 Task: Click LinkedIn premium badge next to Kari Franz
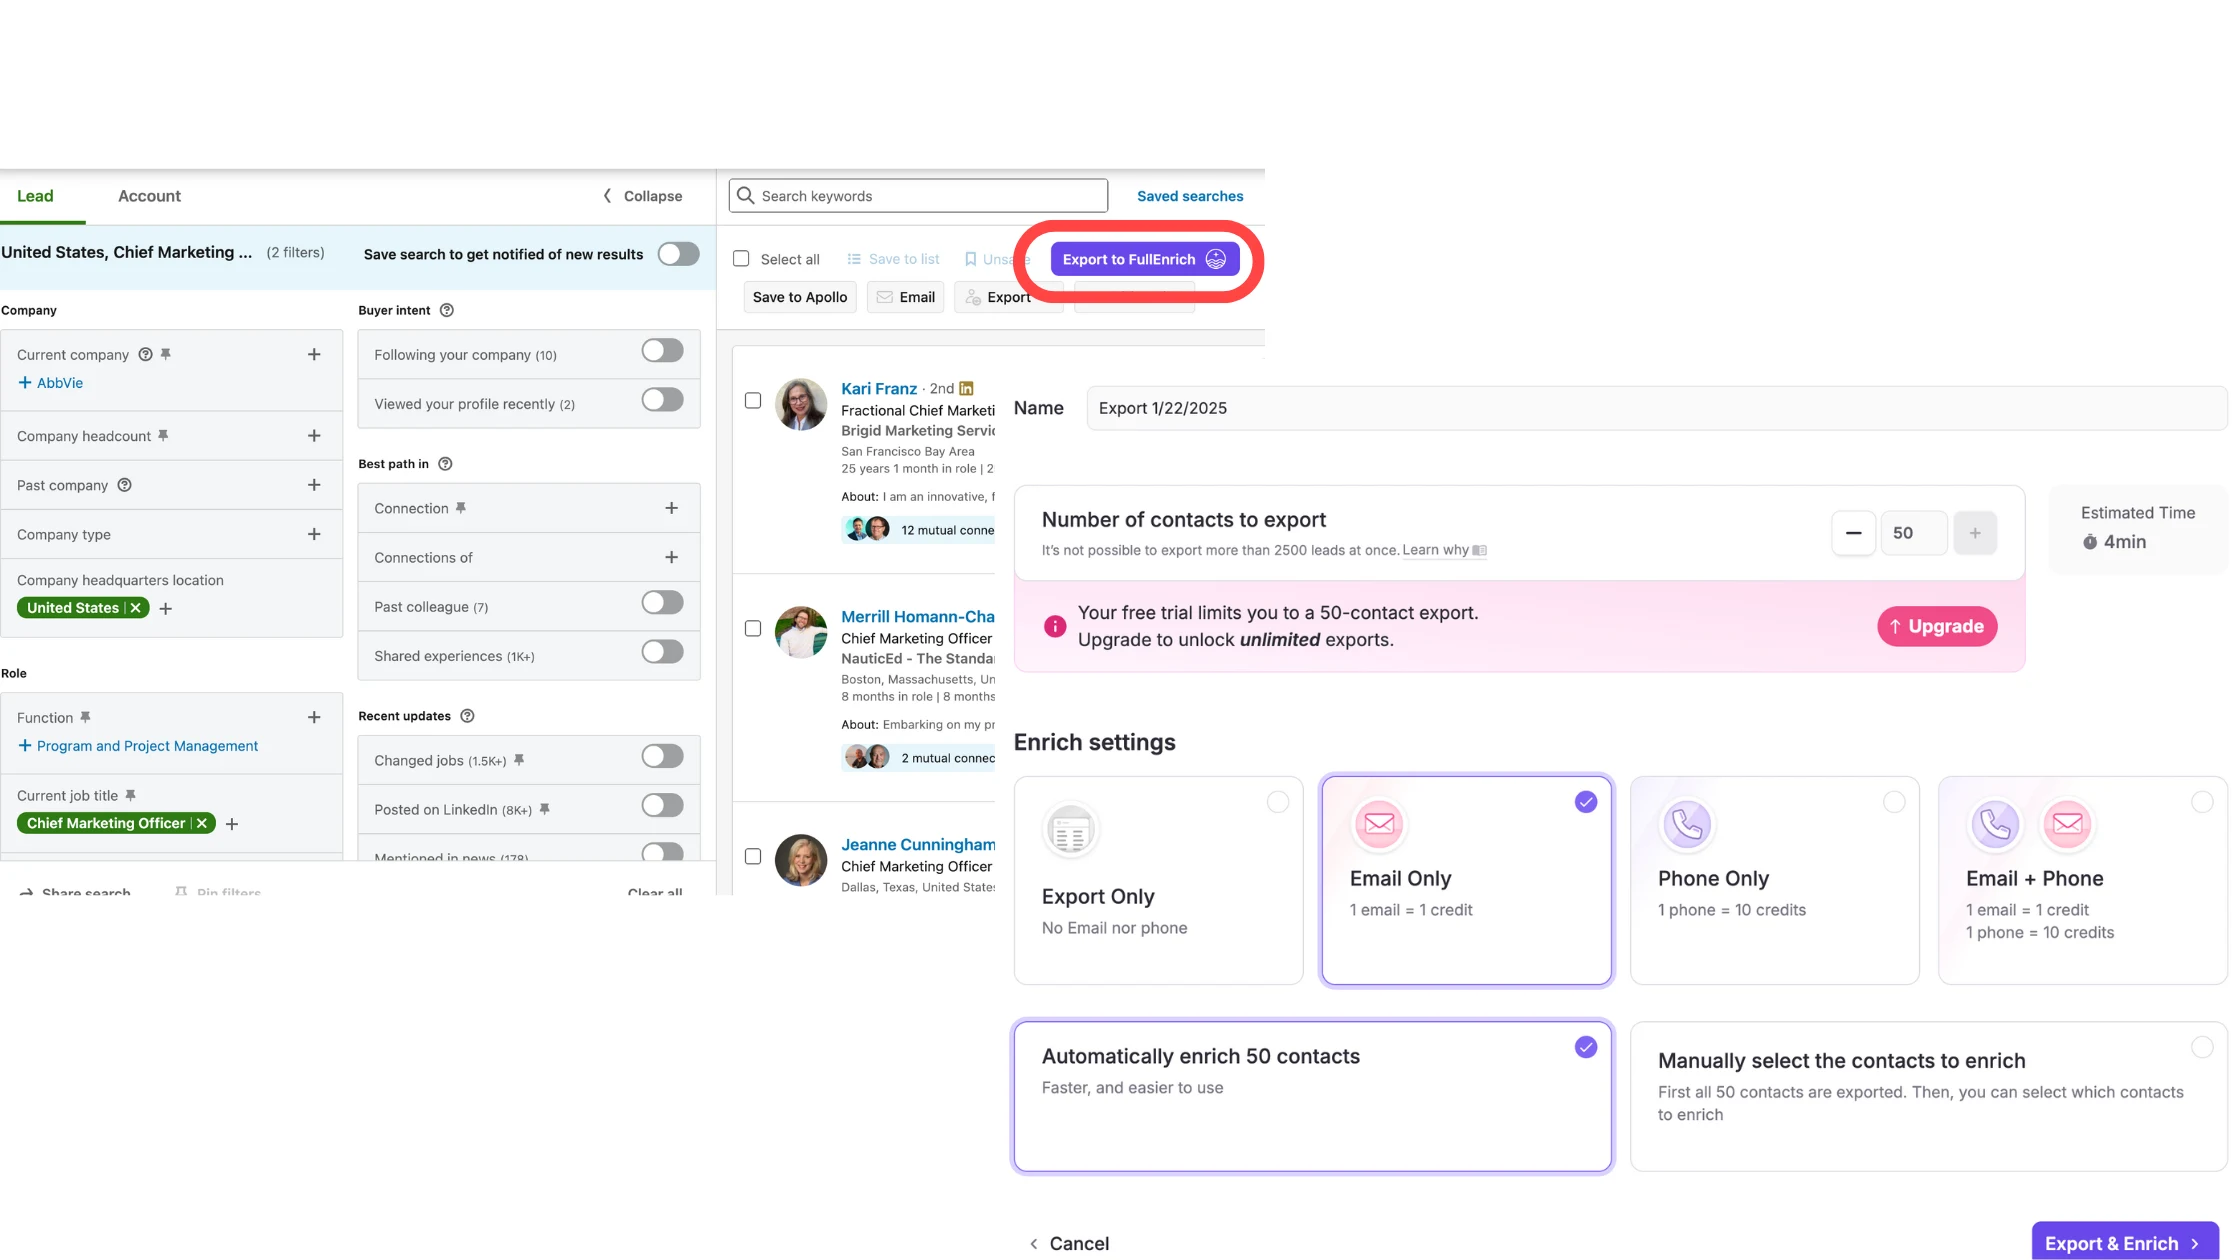(x=966, y=388)
